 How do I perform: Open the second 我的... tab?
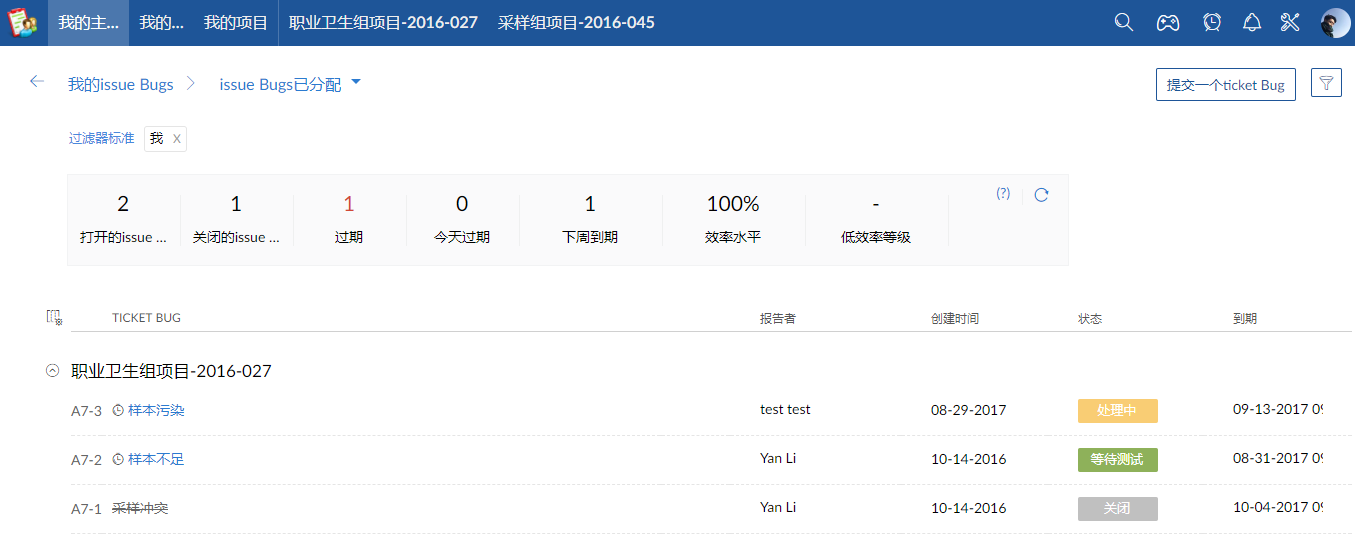tap(161, 22)
